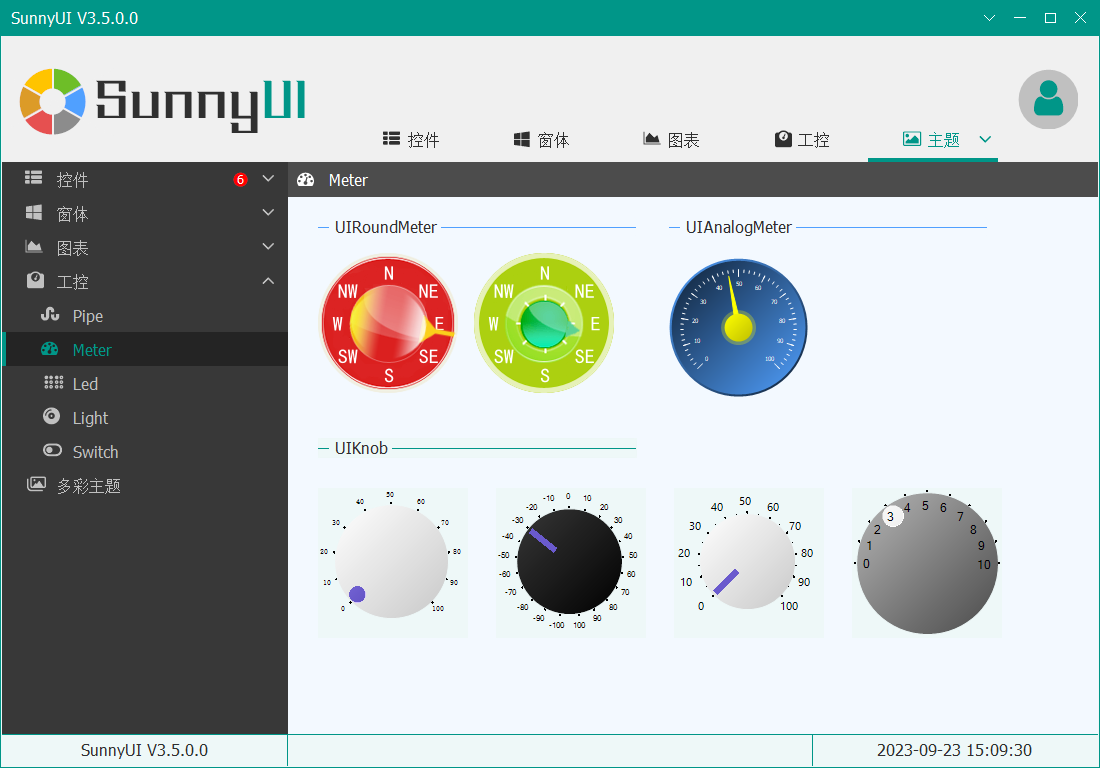Click the black knob with purple pointer
1100x768 pixels.
pos(570,562)
